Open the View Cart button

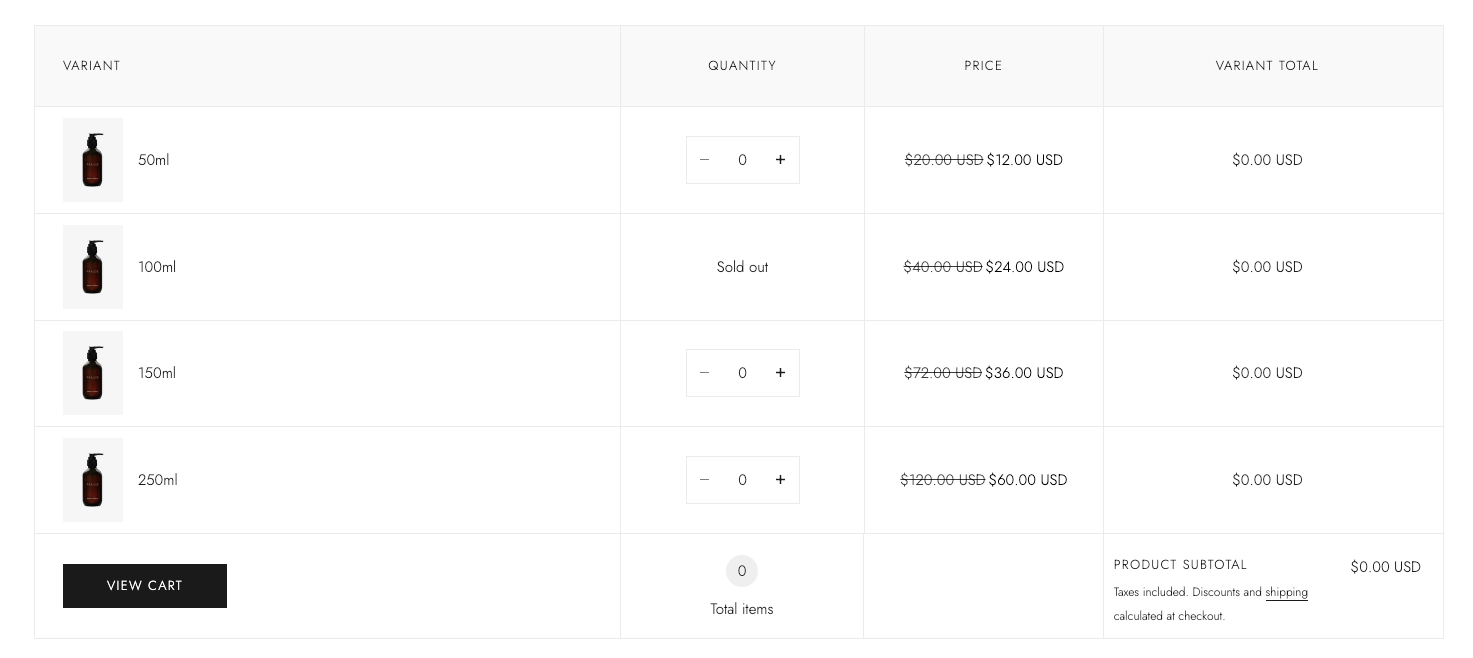(145, 586)
